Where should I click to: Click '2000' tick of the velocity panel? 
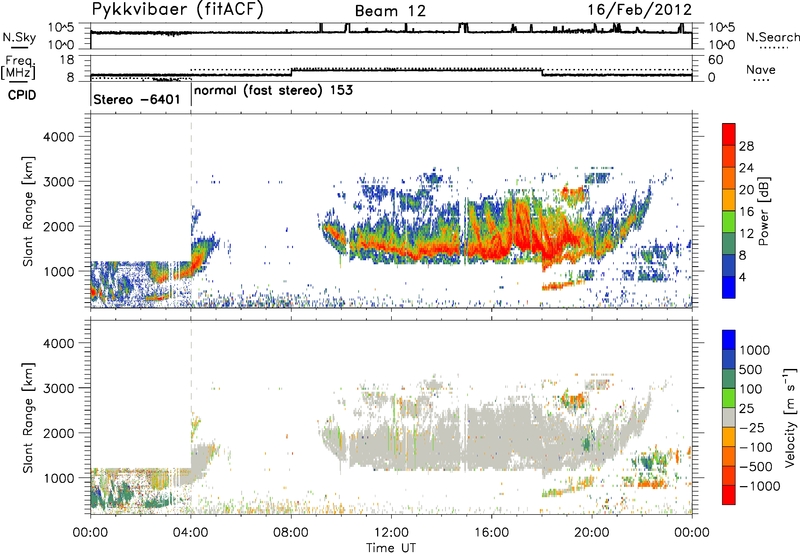pyautogui.click(x=58, y=433)
